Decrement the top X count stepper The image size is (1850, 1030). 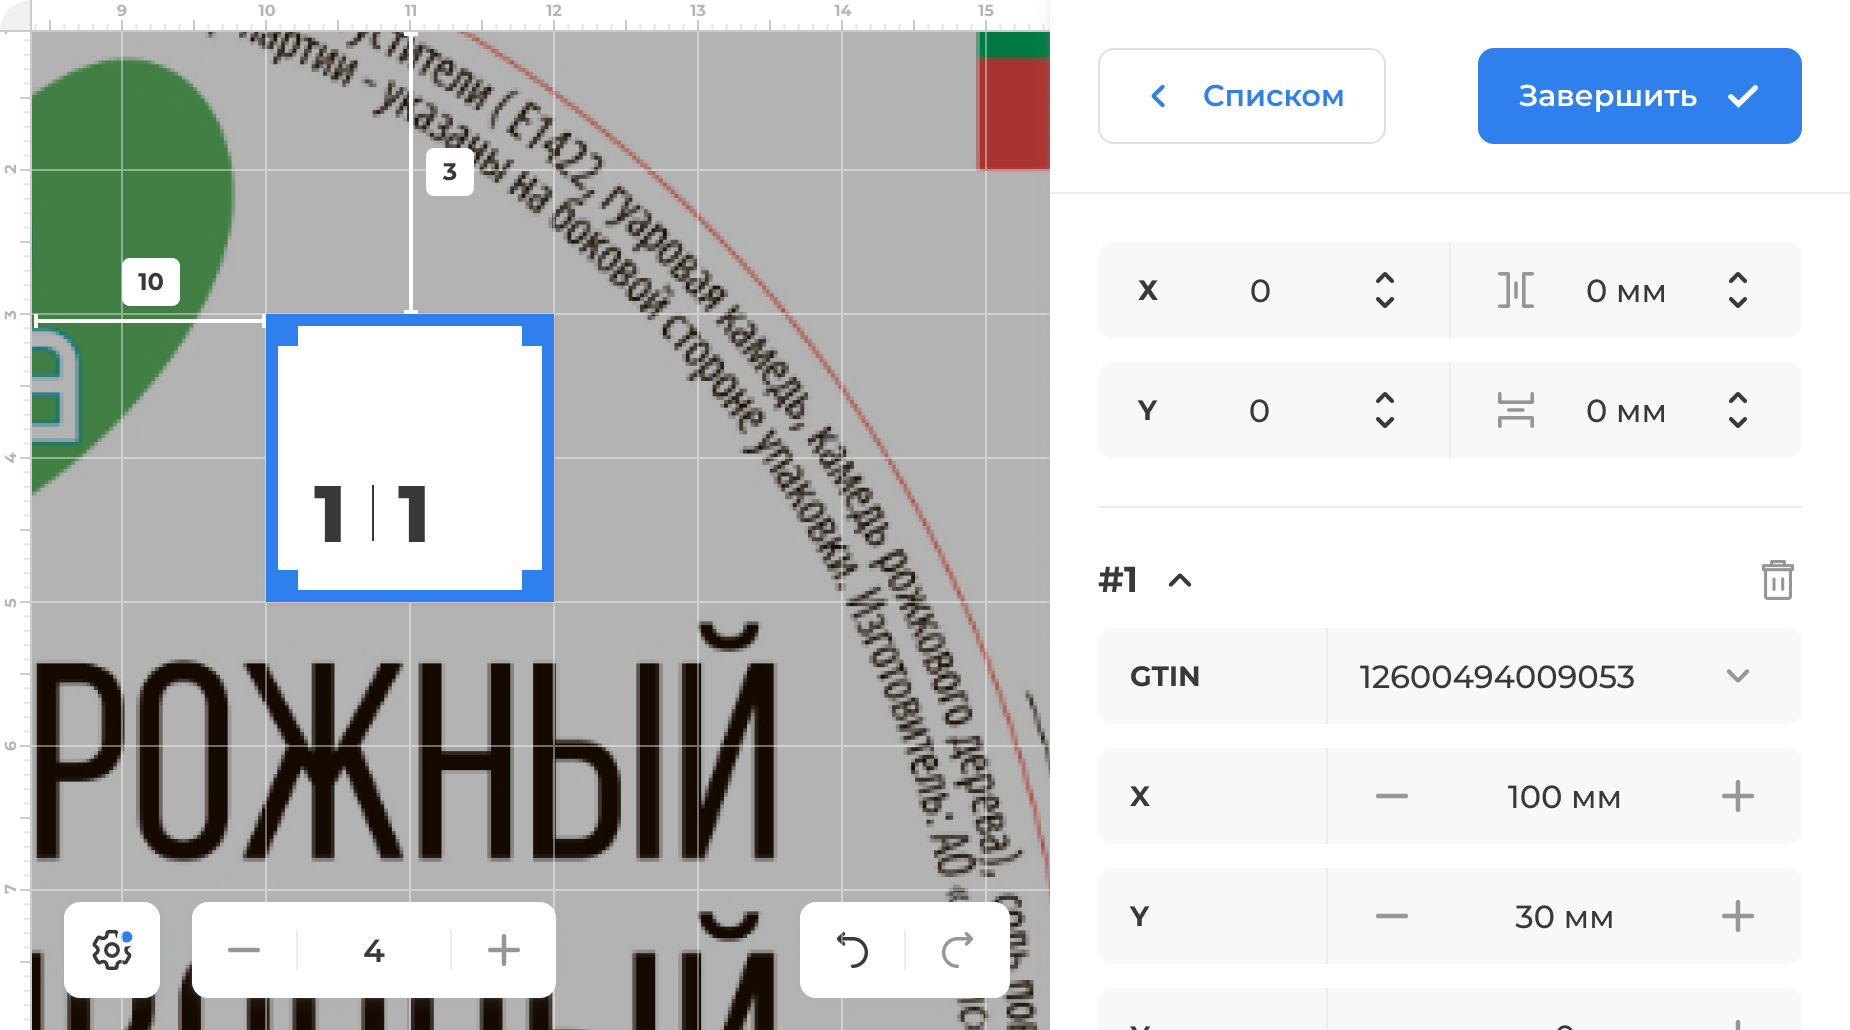[x=1385, y=302]
